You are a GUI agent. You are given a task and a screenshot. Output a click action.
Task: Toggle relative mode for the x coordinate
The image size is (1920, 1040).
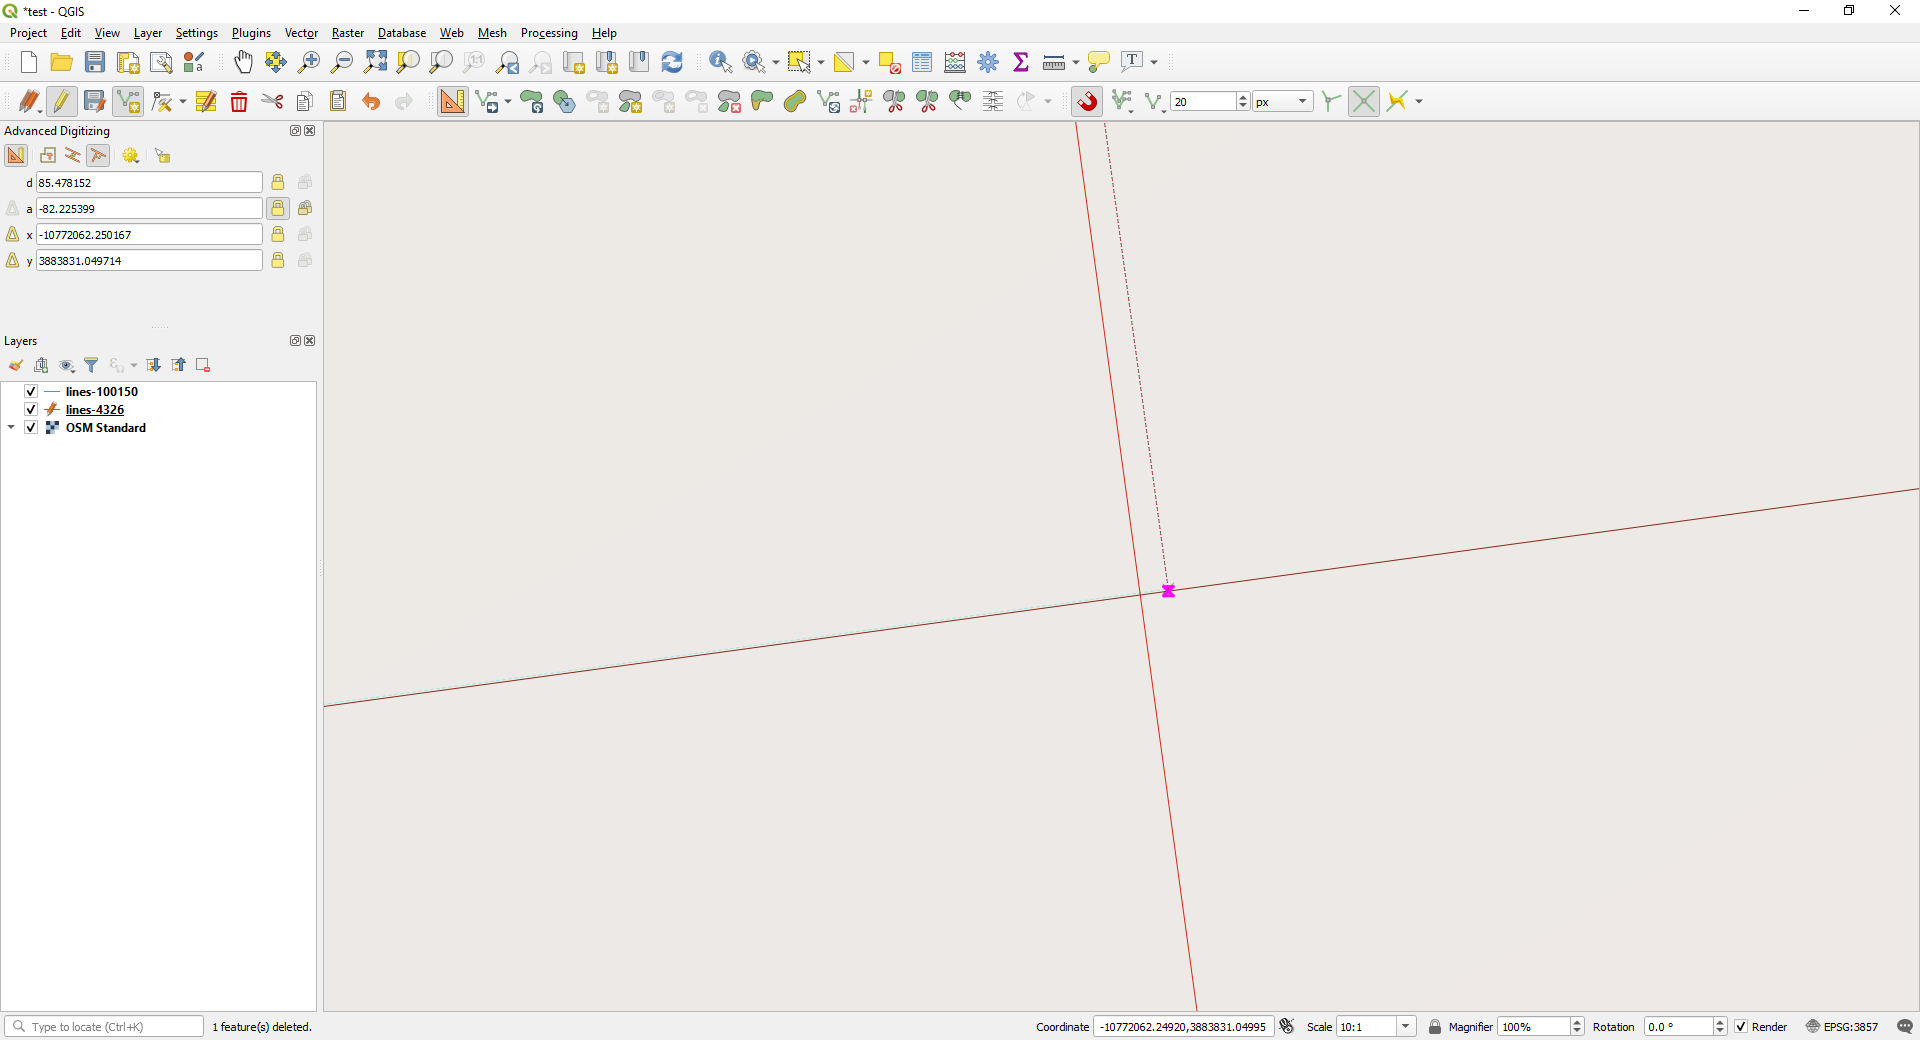coord(12,234)
